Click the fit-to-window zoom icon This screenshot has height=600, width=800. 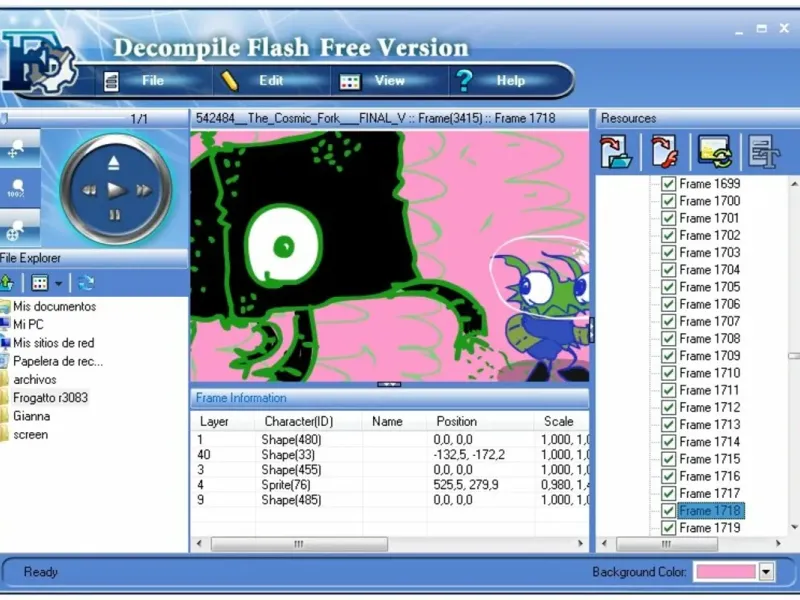pos(17,229)
